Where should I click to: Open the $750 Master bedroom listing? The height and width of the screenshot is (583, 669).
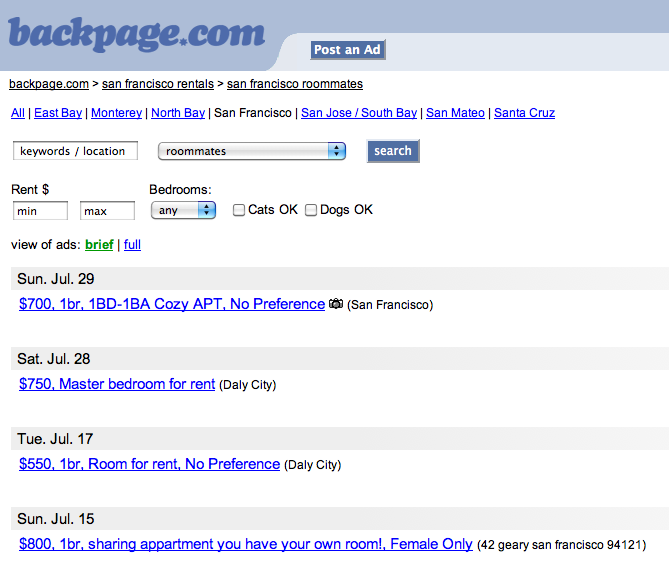click(117, 384)
